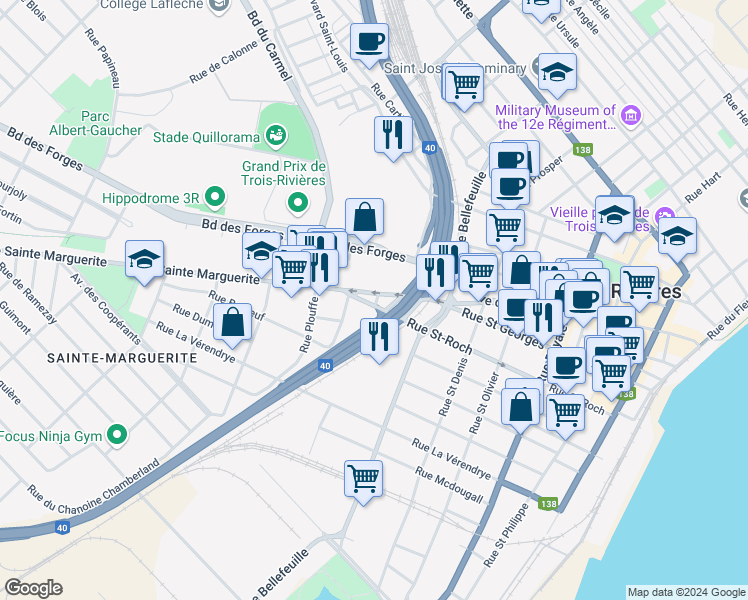Click the Rue du Chanoine Chamberland label
The width and height of the screenshot is (748, 600).
[94, 486]
